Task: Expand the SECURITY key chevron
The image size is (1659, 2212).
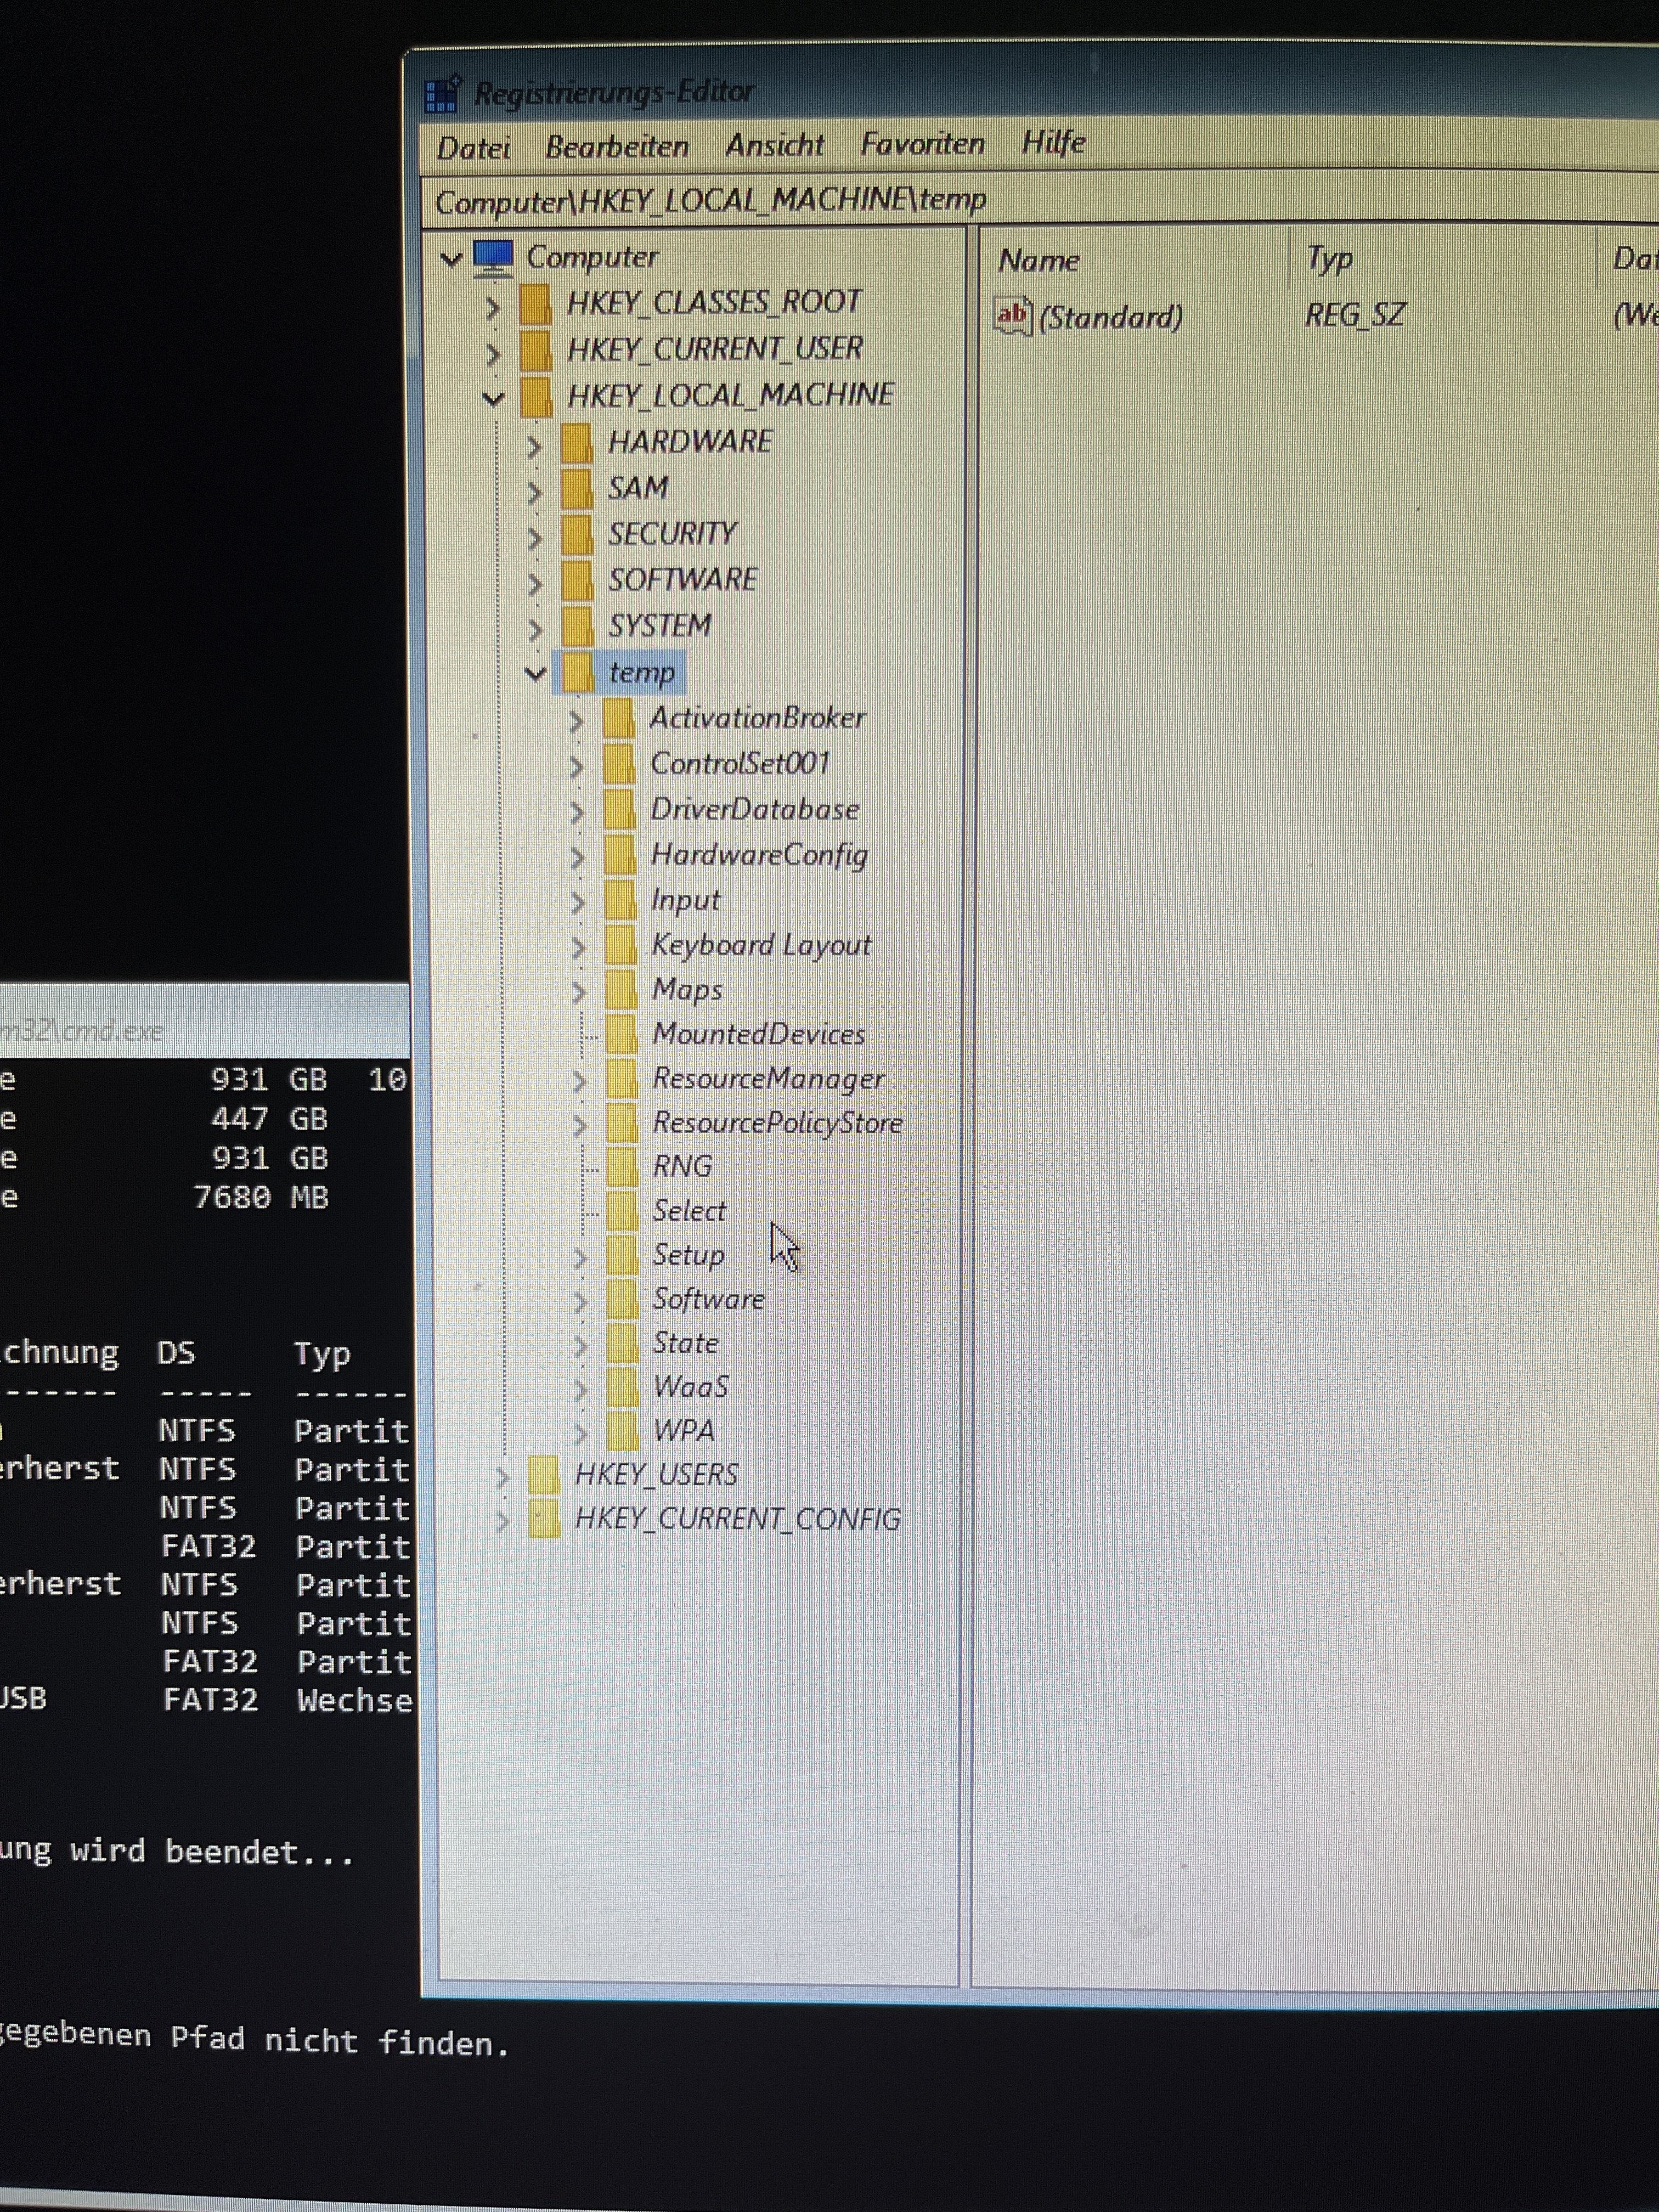Action: point(534,538)
